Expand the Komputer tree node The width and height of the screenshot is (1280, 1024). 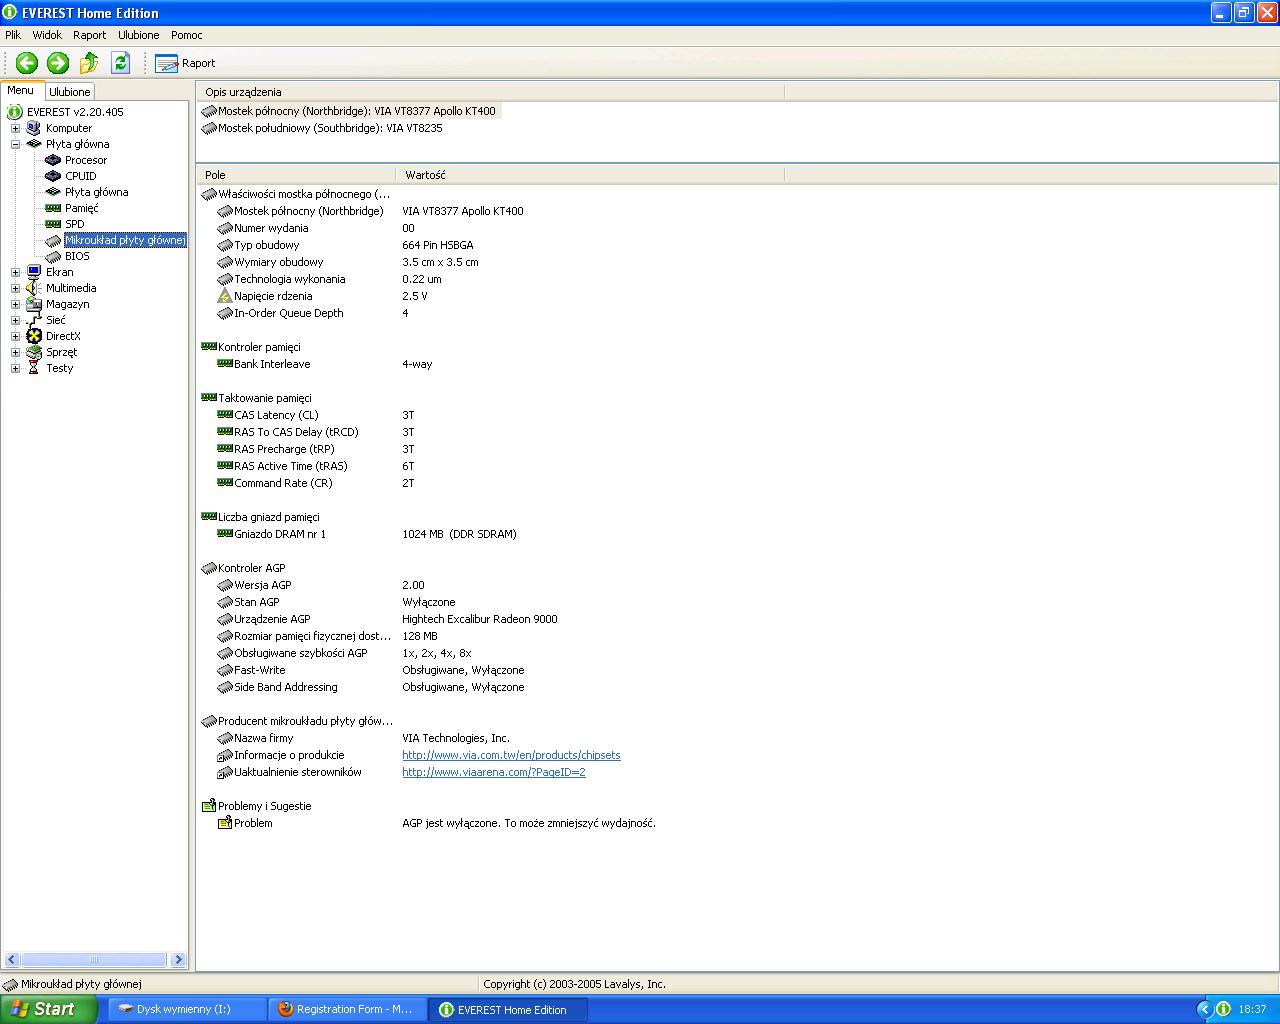coord(15,128)
